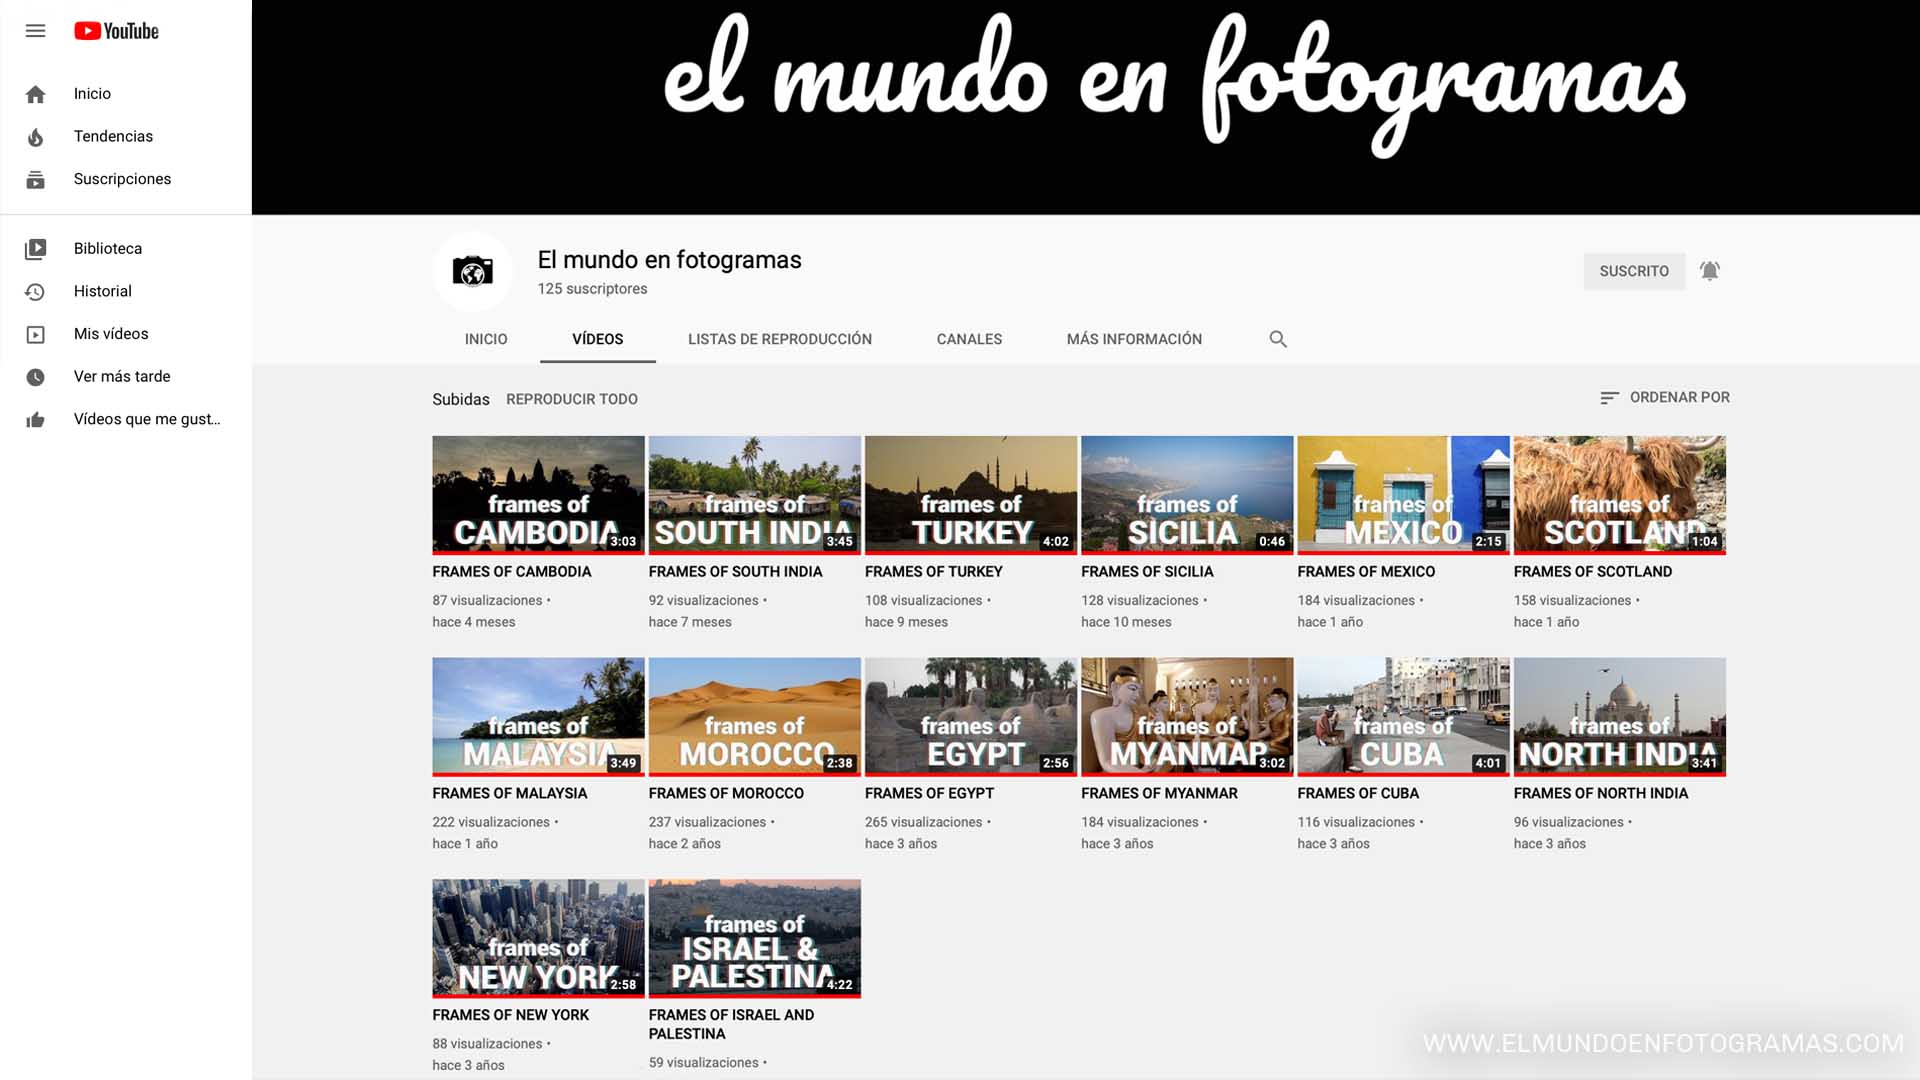The image size is (1920, 1080).
Task: Click title FRAMES OF ISRAEL AND PALESTINA
Action: [731, 1025]
